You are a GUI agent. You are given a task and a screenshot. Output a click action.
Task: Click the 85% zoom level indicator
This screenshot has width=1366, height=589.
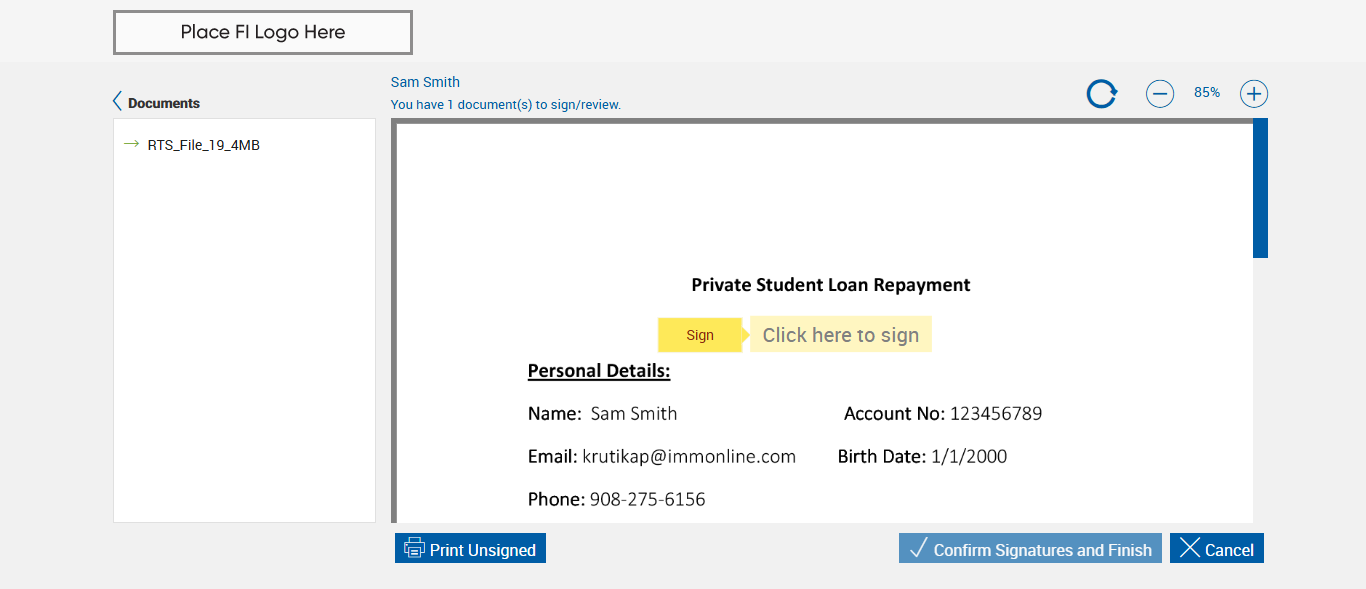1206,92
